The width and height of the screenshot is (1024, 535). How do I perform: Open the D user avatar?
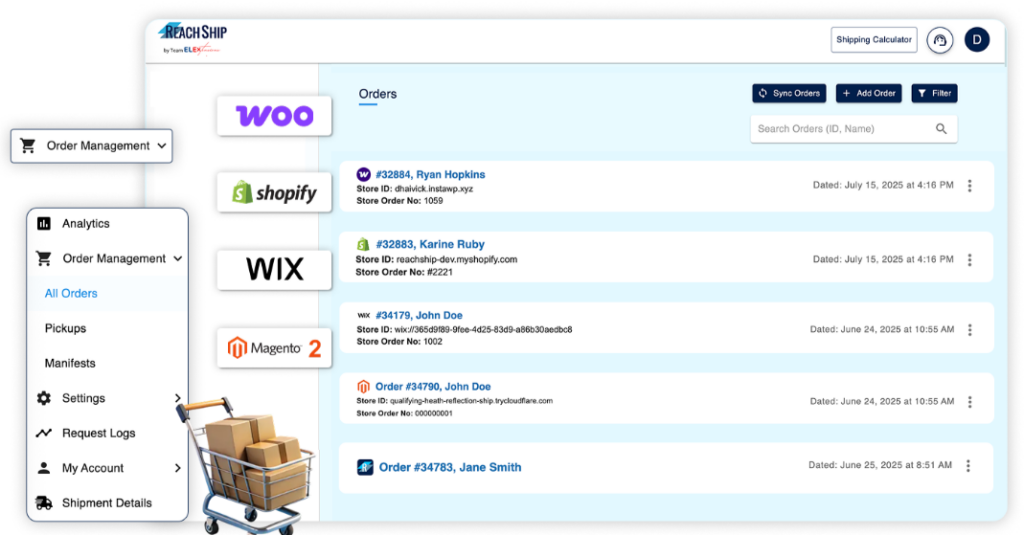click(x=977, y=40)
